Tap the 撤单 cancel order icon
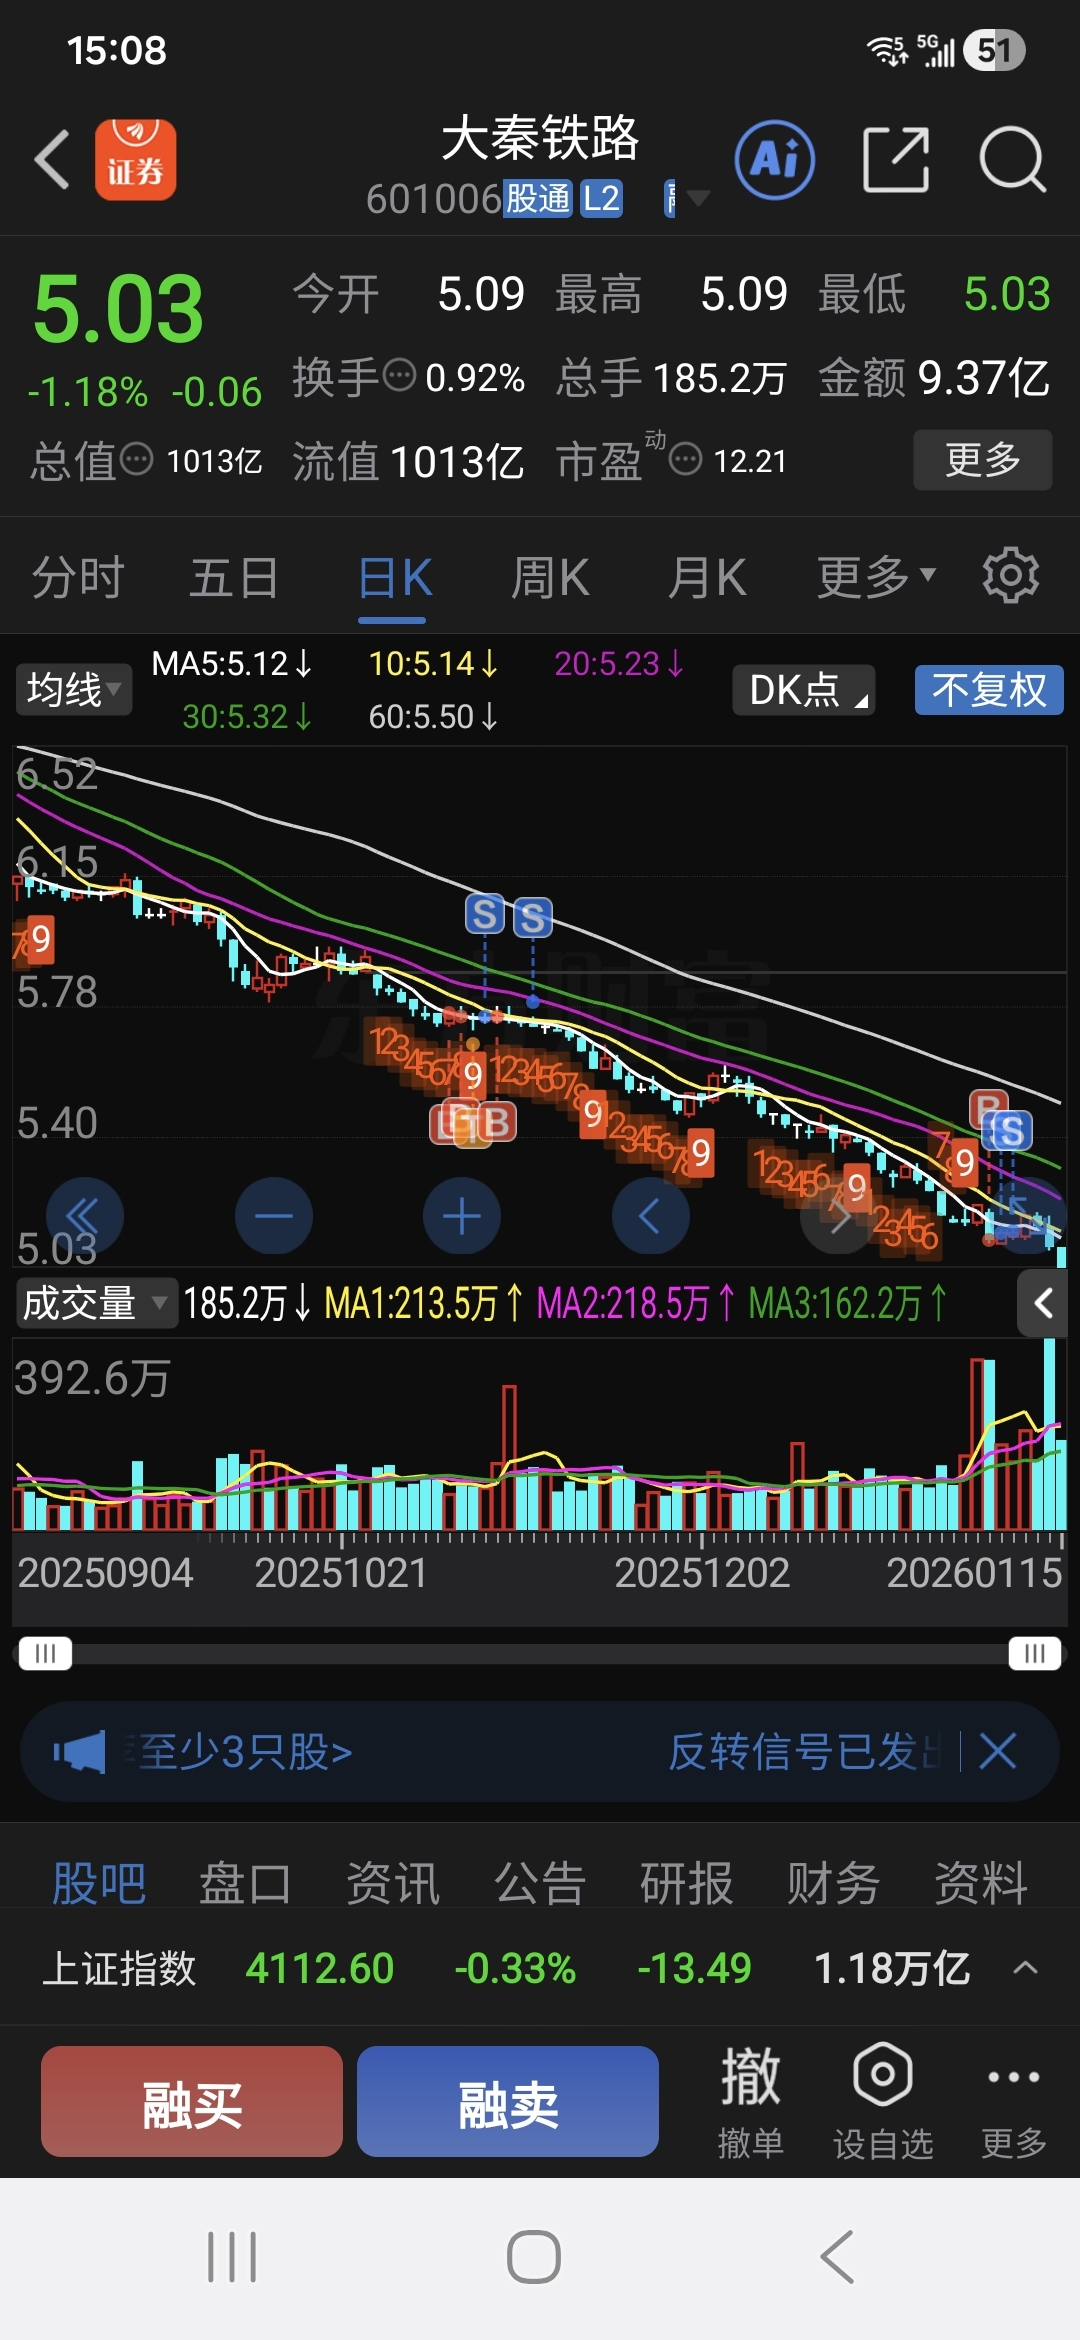The width and height of the screenshot is (1080, 2340). pyautogui.click(x=750, y=2101)
